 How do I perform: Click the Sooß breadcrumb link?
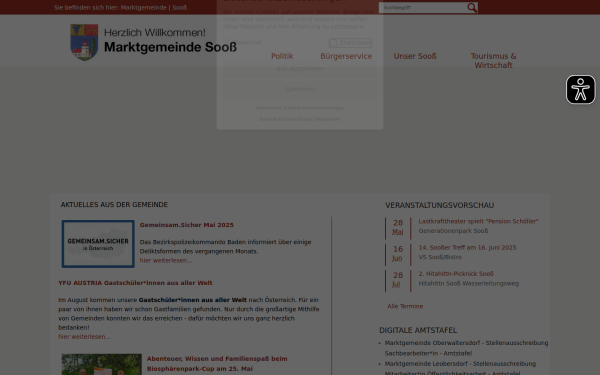click(x=179, y=8)
